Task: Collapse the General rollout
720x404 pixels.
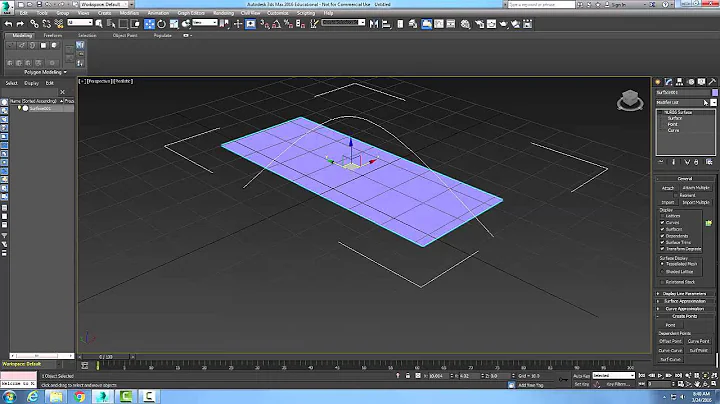Action: (x=685, y=179)
